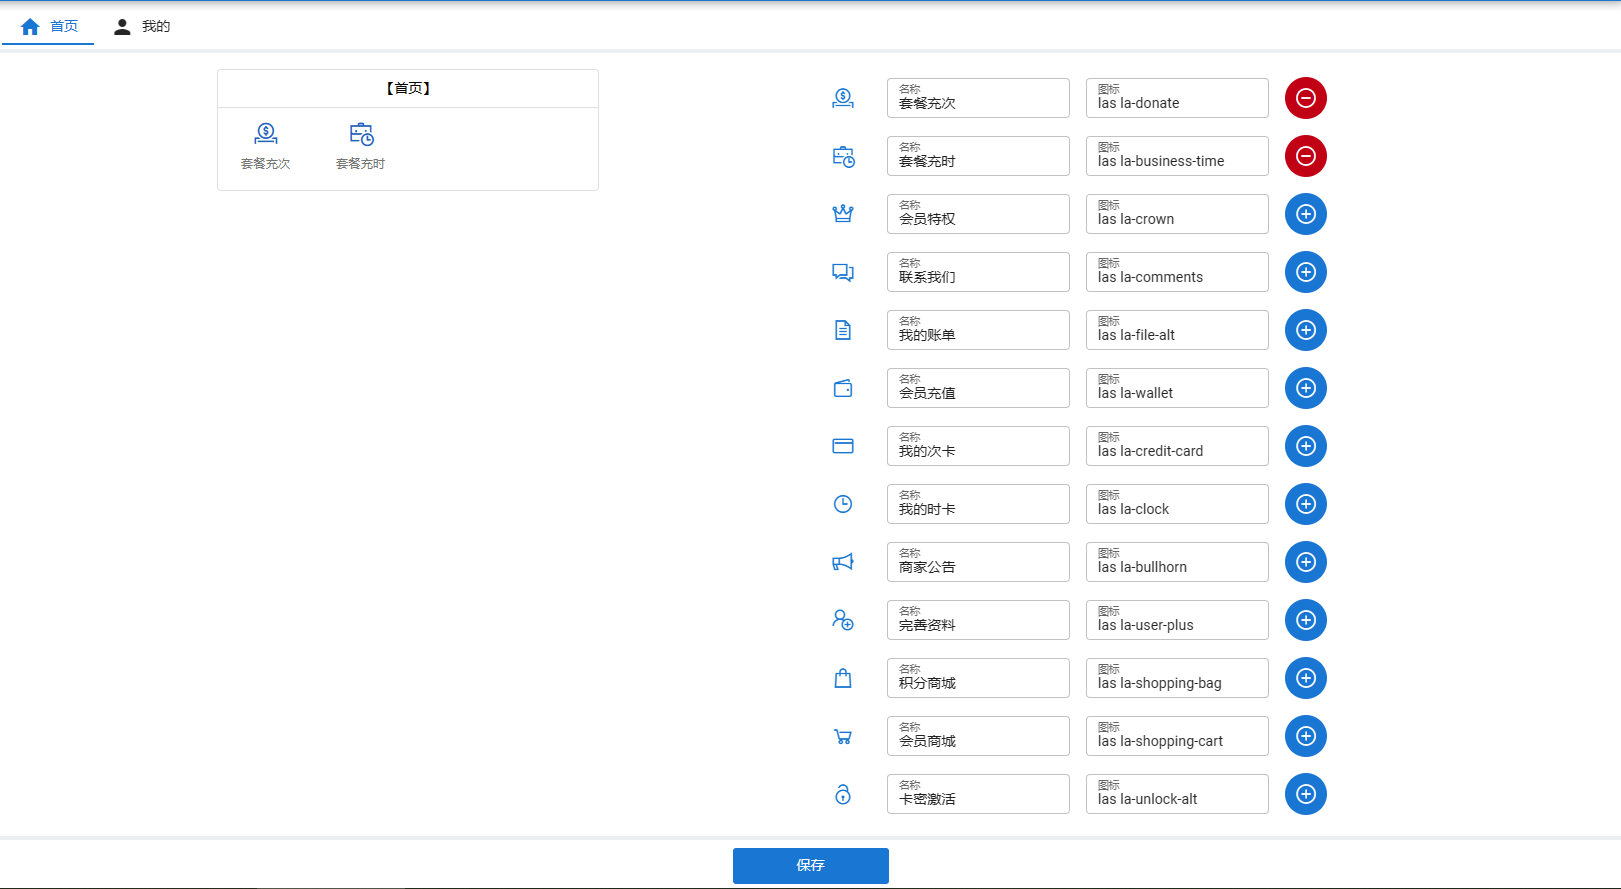Add the 我的账单 item with plus button

point(1306,330)
